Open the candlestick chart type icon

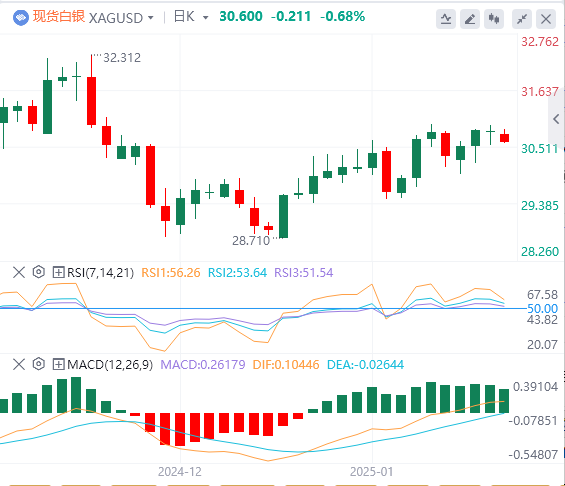point(494,19)
